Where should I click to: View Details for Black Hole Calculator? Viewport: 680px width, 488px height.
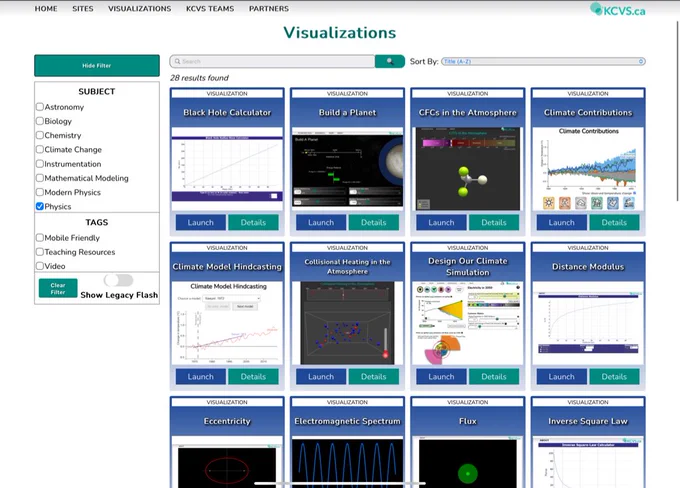coord(253,223)
